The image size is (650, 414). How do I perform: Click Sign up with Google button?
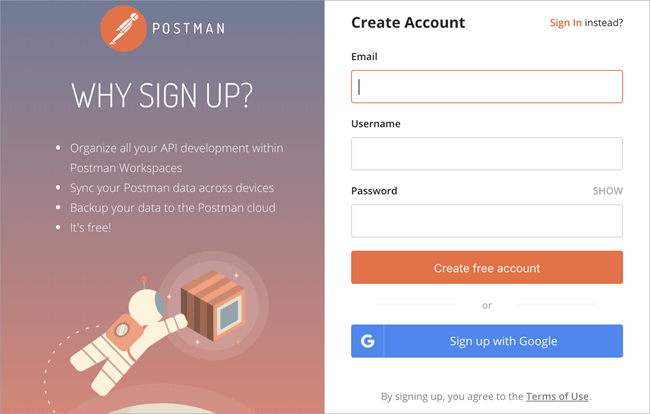pos(487,341)
